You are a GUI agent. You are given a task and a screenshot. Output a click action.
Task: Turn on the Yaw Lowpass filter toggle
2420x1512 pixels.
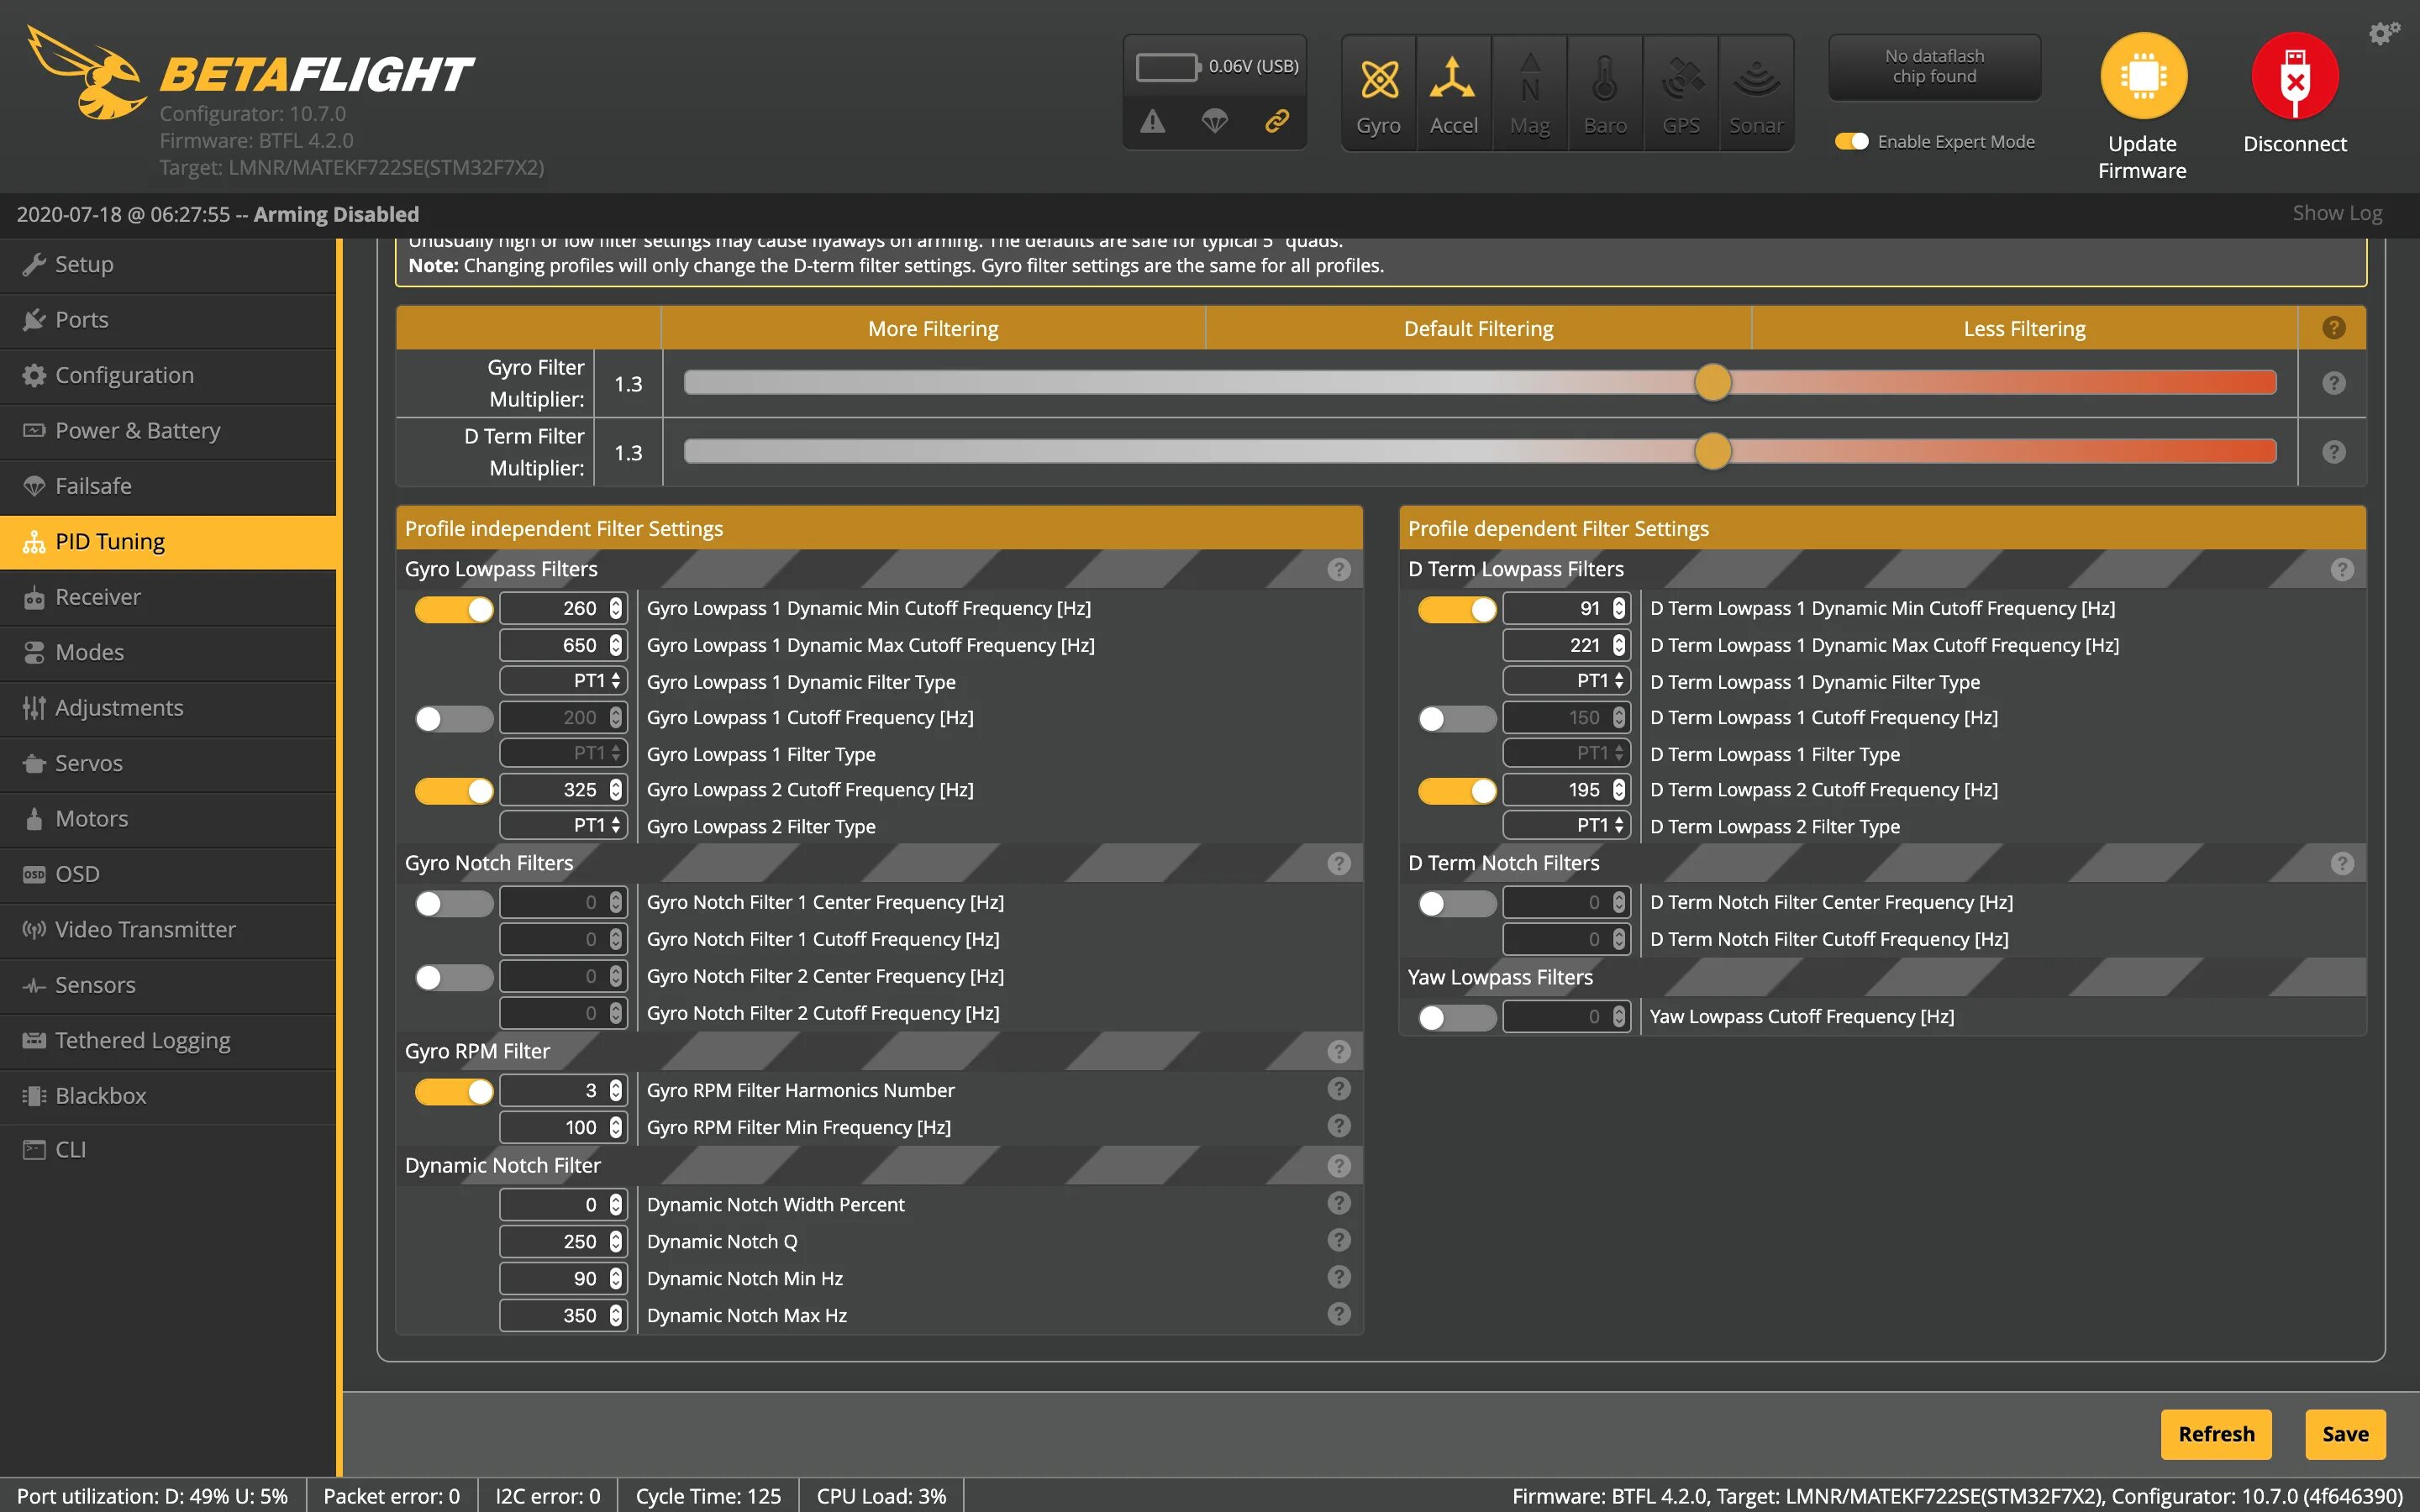(x=1456, y=1018)
